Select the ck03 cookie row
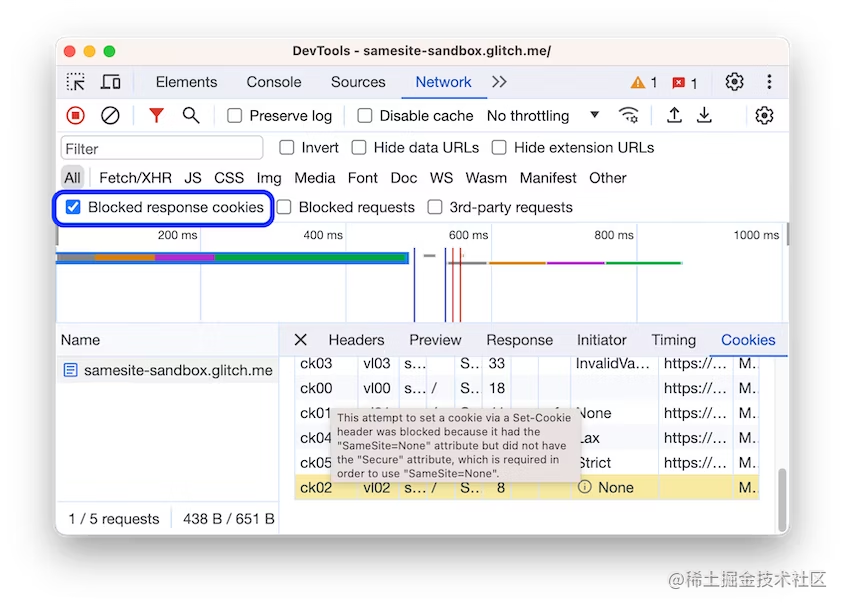 [527, 363]
